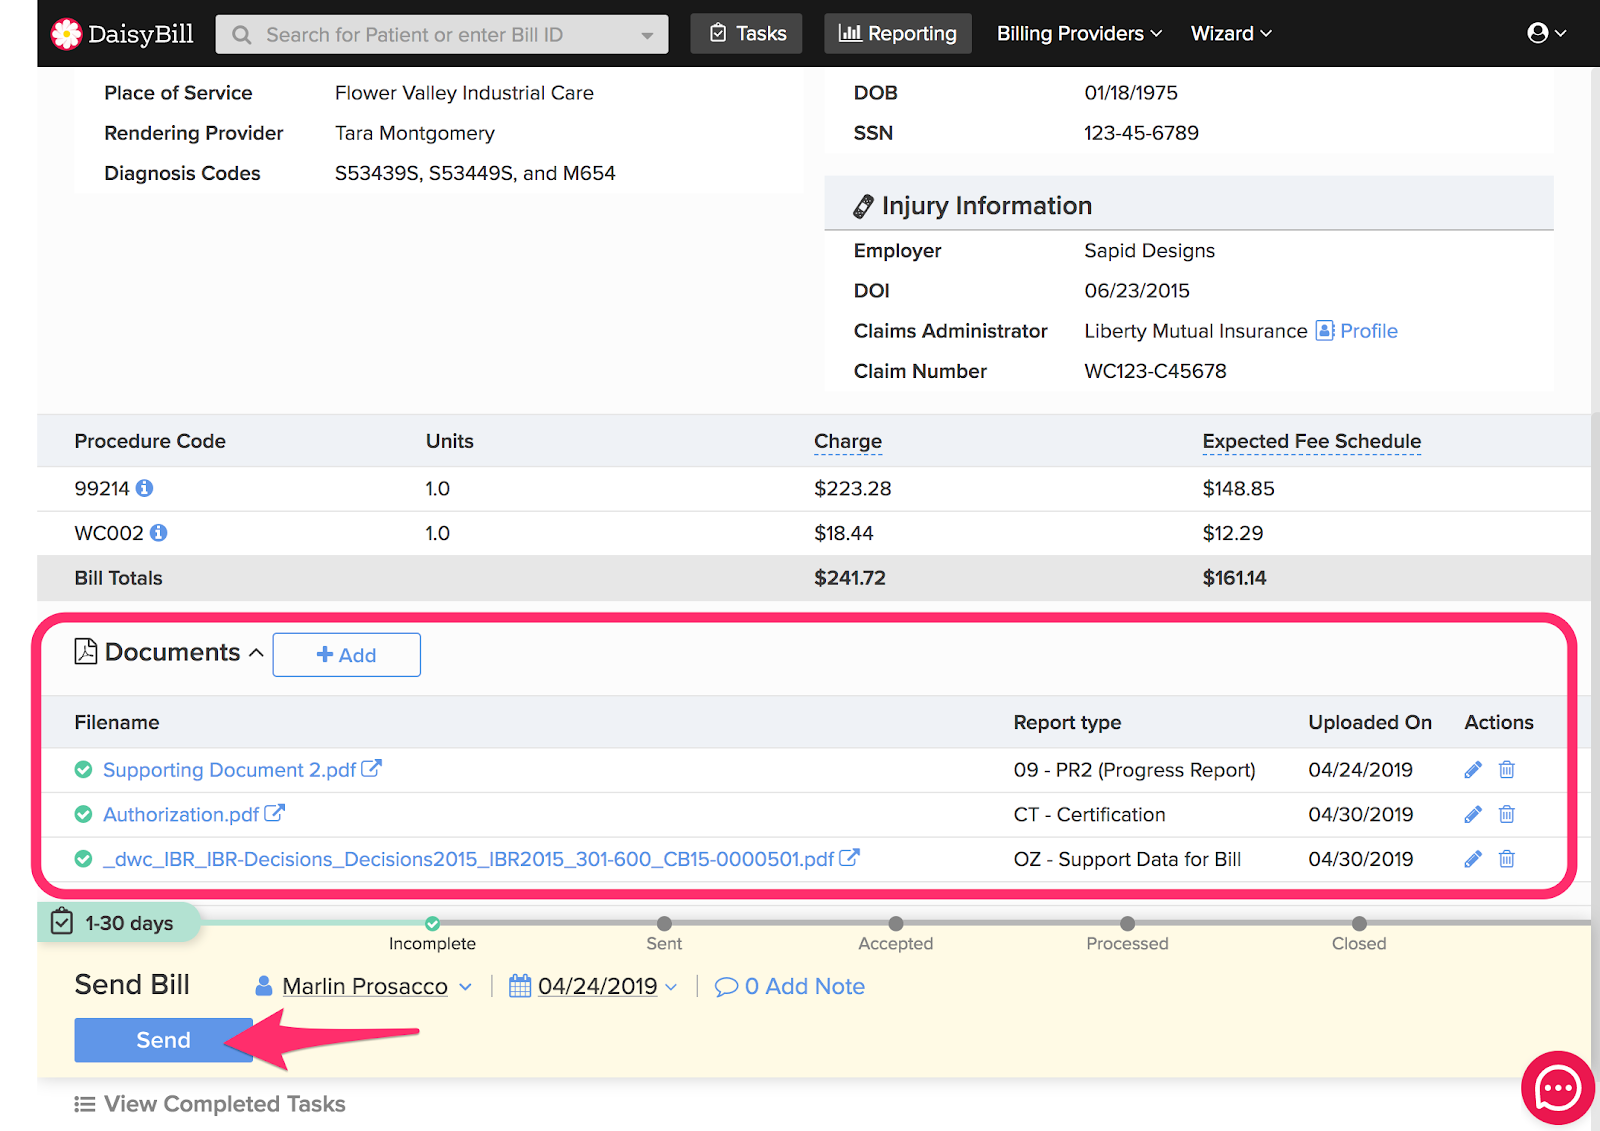Click the Expected Fee Schedule column header
The width and height of the screenshot is (1600, 1131).
[x=1312, y=441]
